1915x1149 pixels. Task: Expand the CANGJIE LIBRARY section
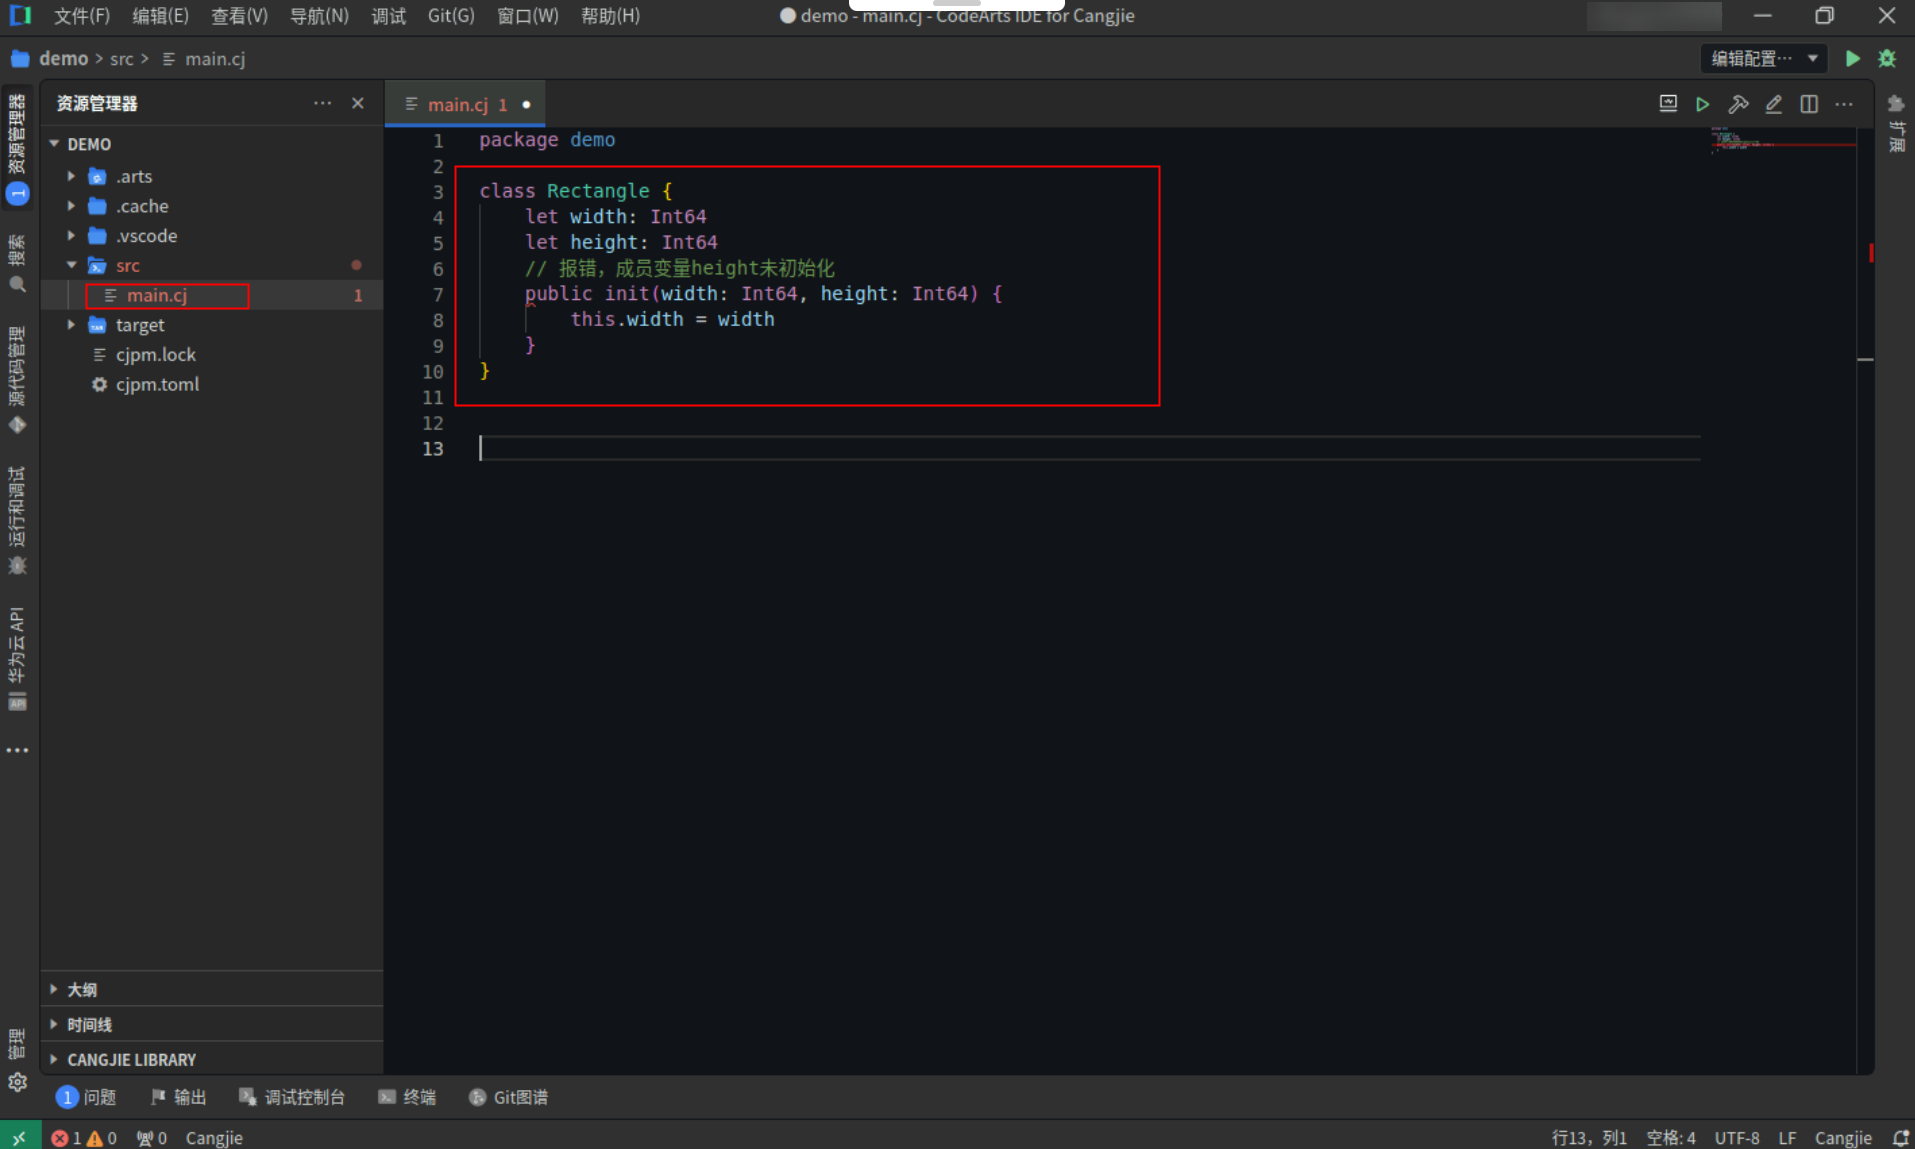pos(130,1059)
